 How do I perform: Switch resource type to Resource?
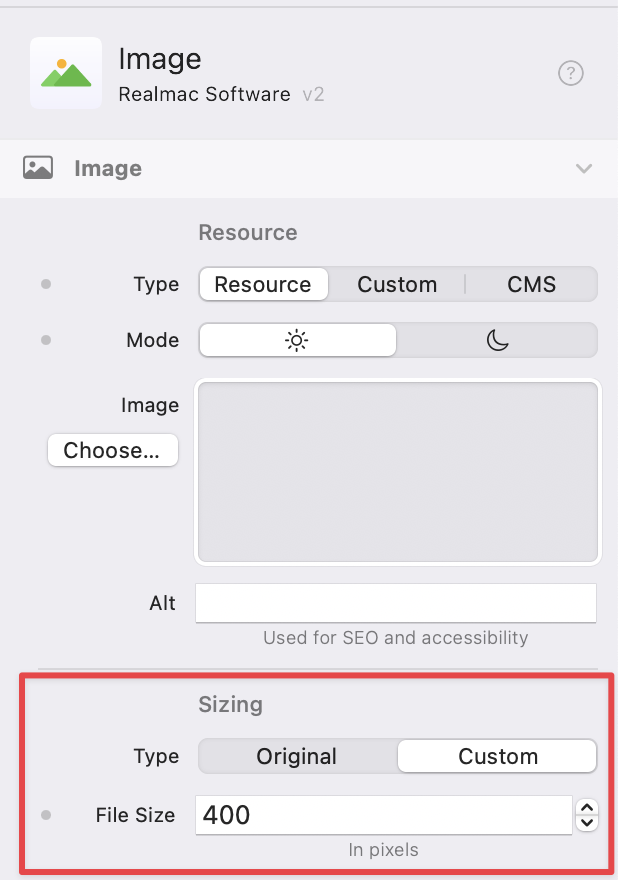click(263, 284)
